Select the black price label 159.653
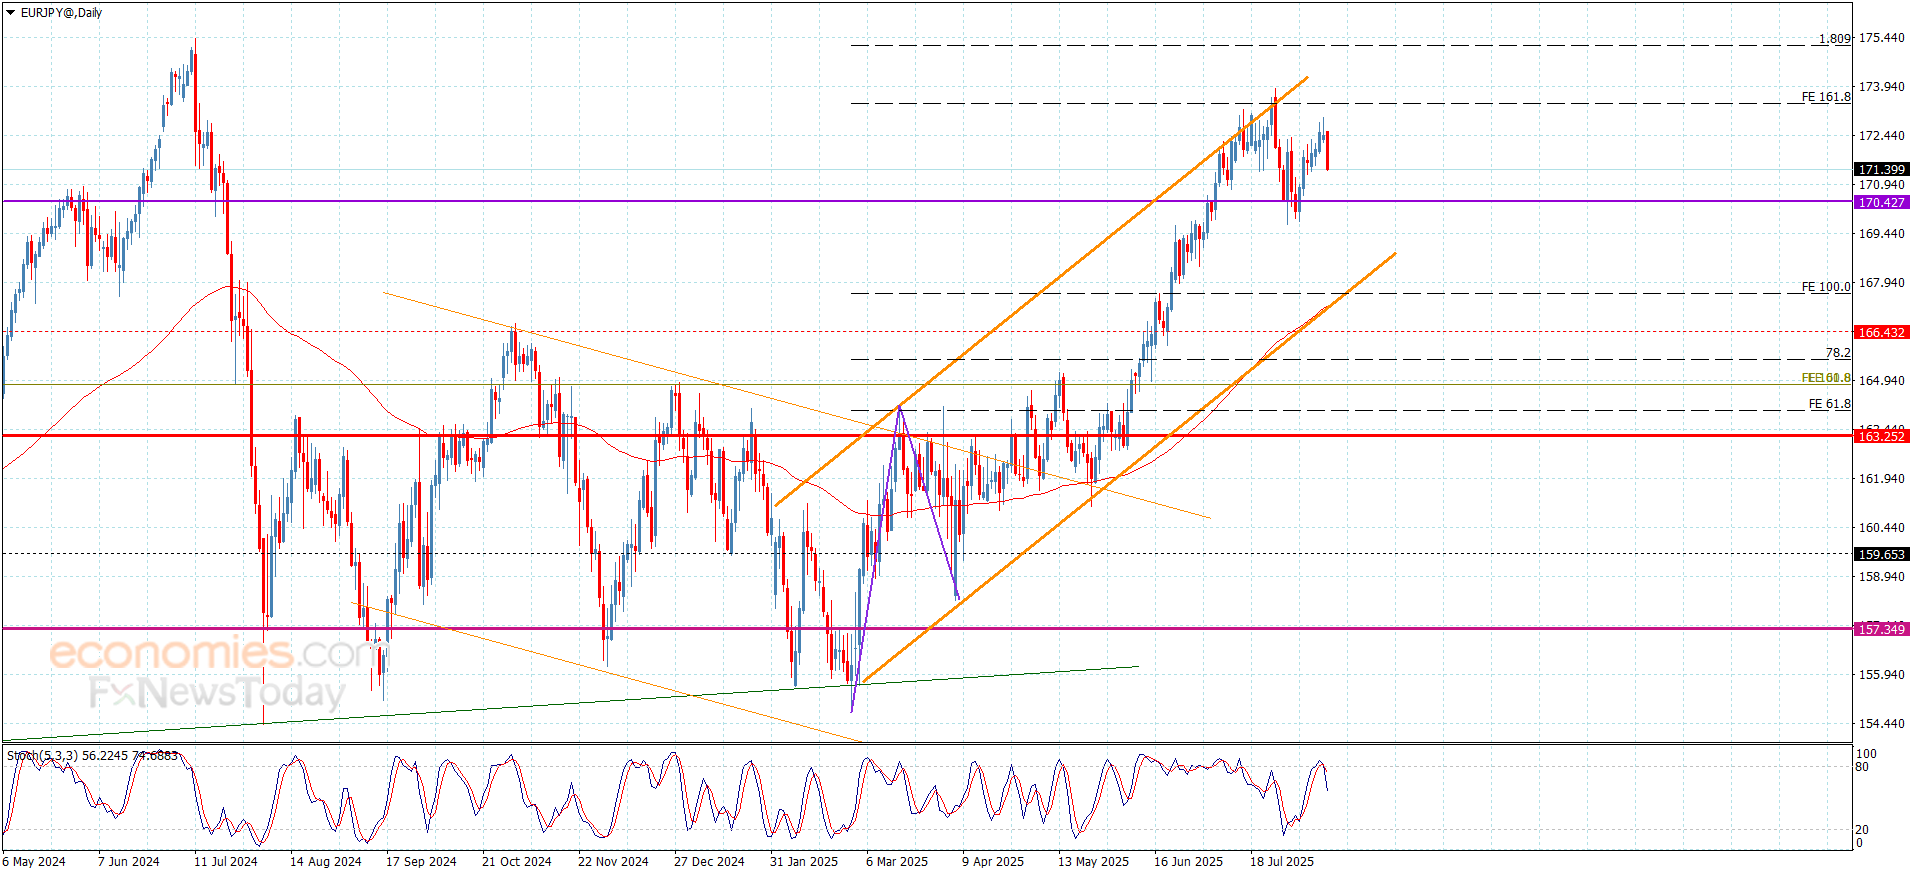Screen dimensions: 1916x874 (x=1881, y=555)
